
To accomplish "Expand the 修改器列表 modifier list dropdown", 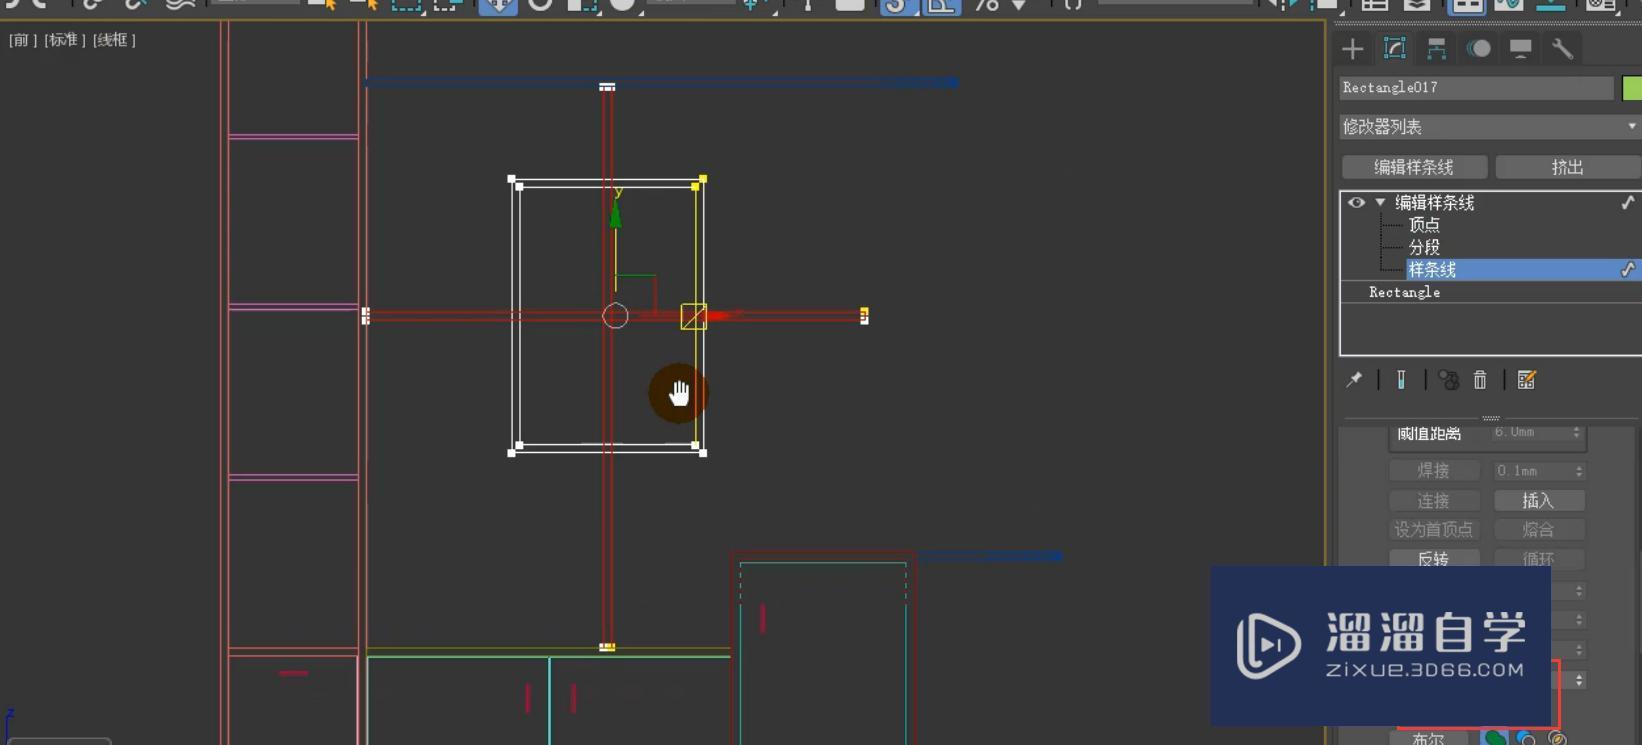I will tap(1490, 127).
